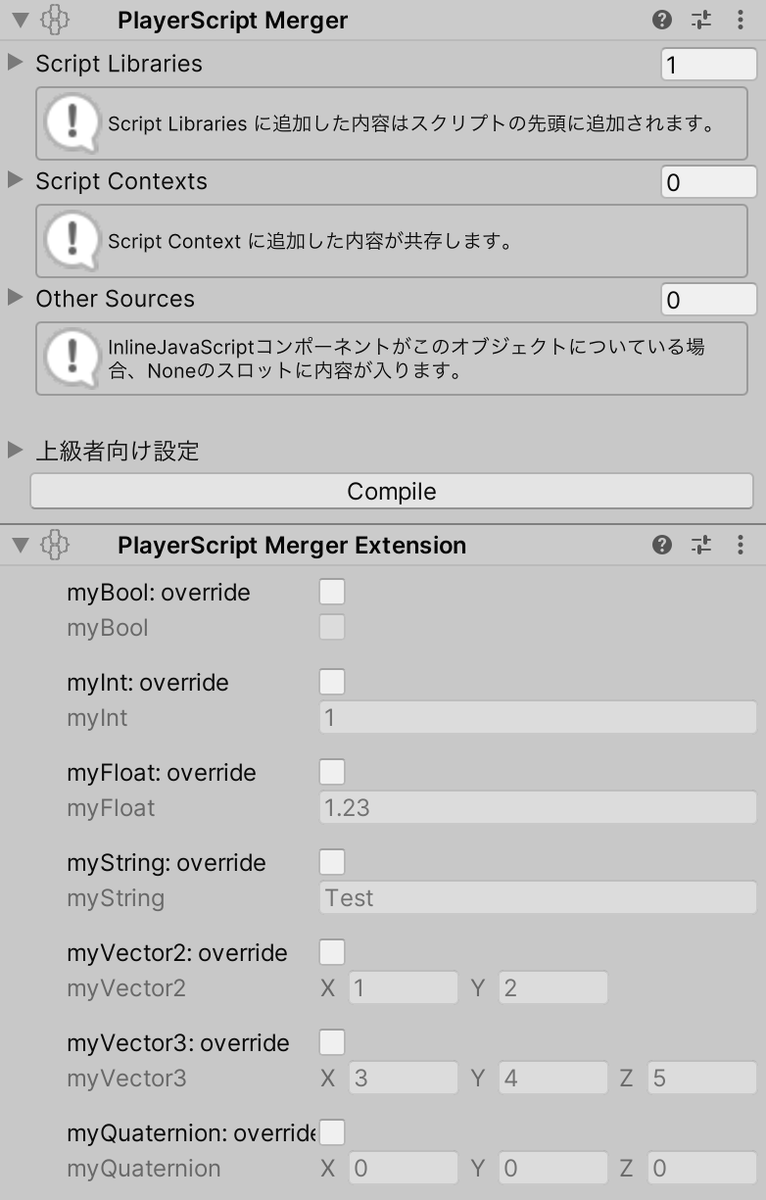Click Script Contexts size field
The height and width of the screenshot is (1200, 766).
point(709,182)
